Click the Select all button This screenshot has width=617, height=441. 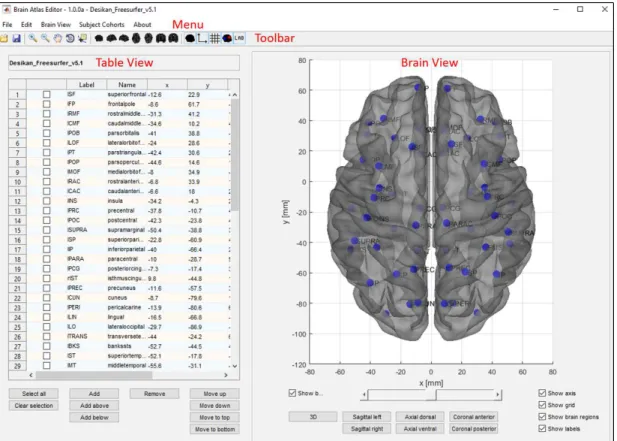[34, 394]
